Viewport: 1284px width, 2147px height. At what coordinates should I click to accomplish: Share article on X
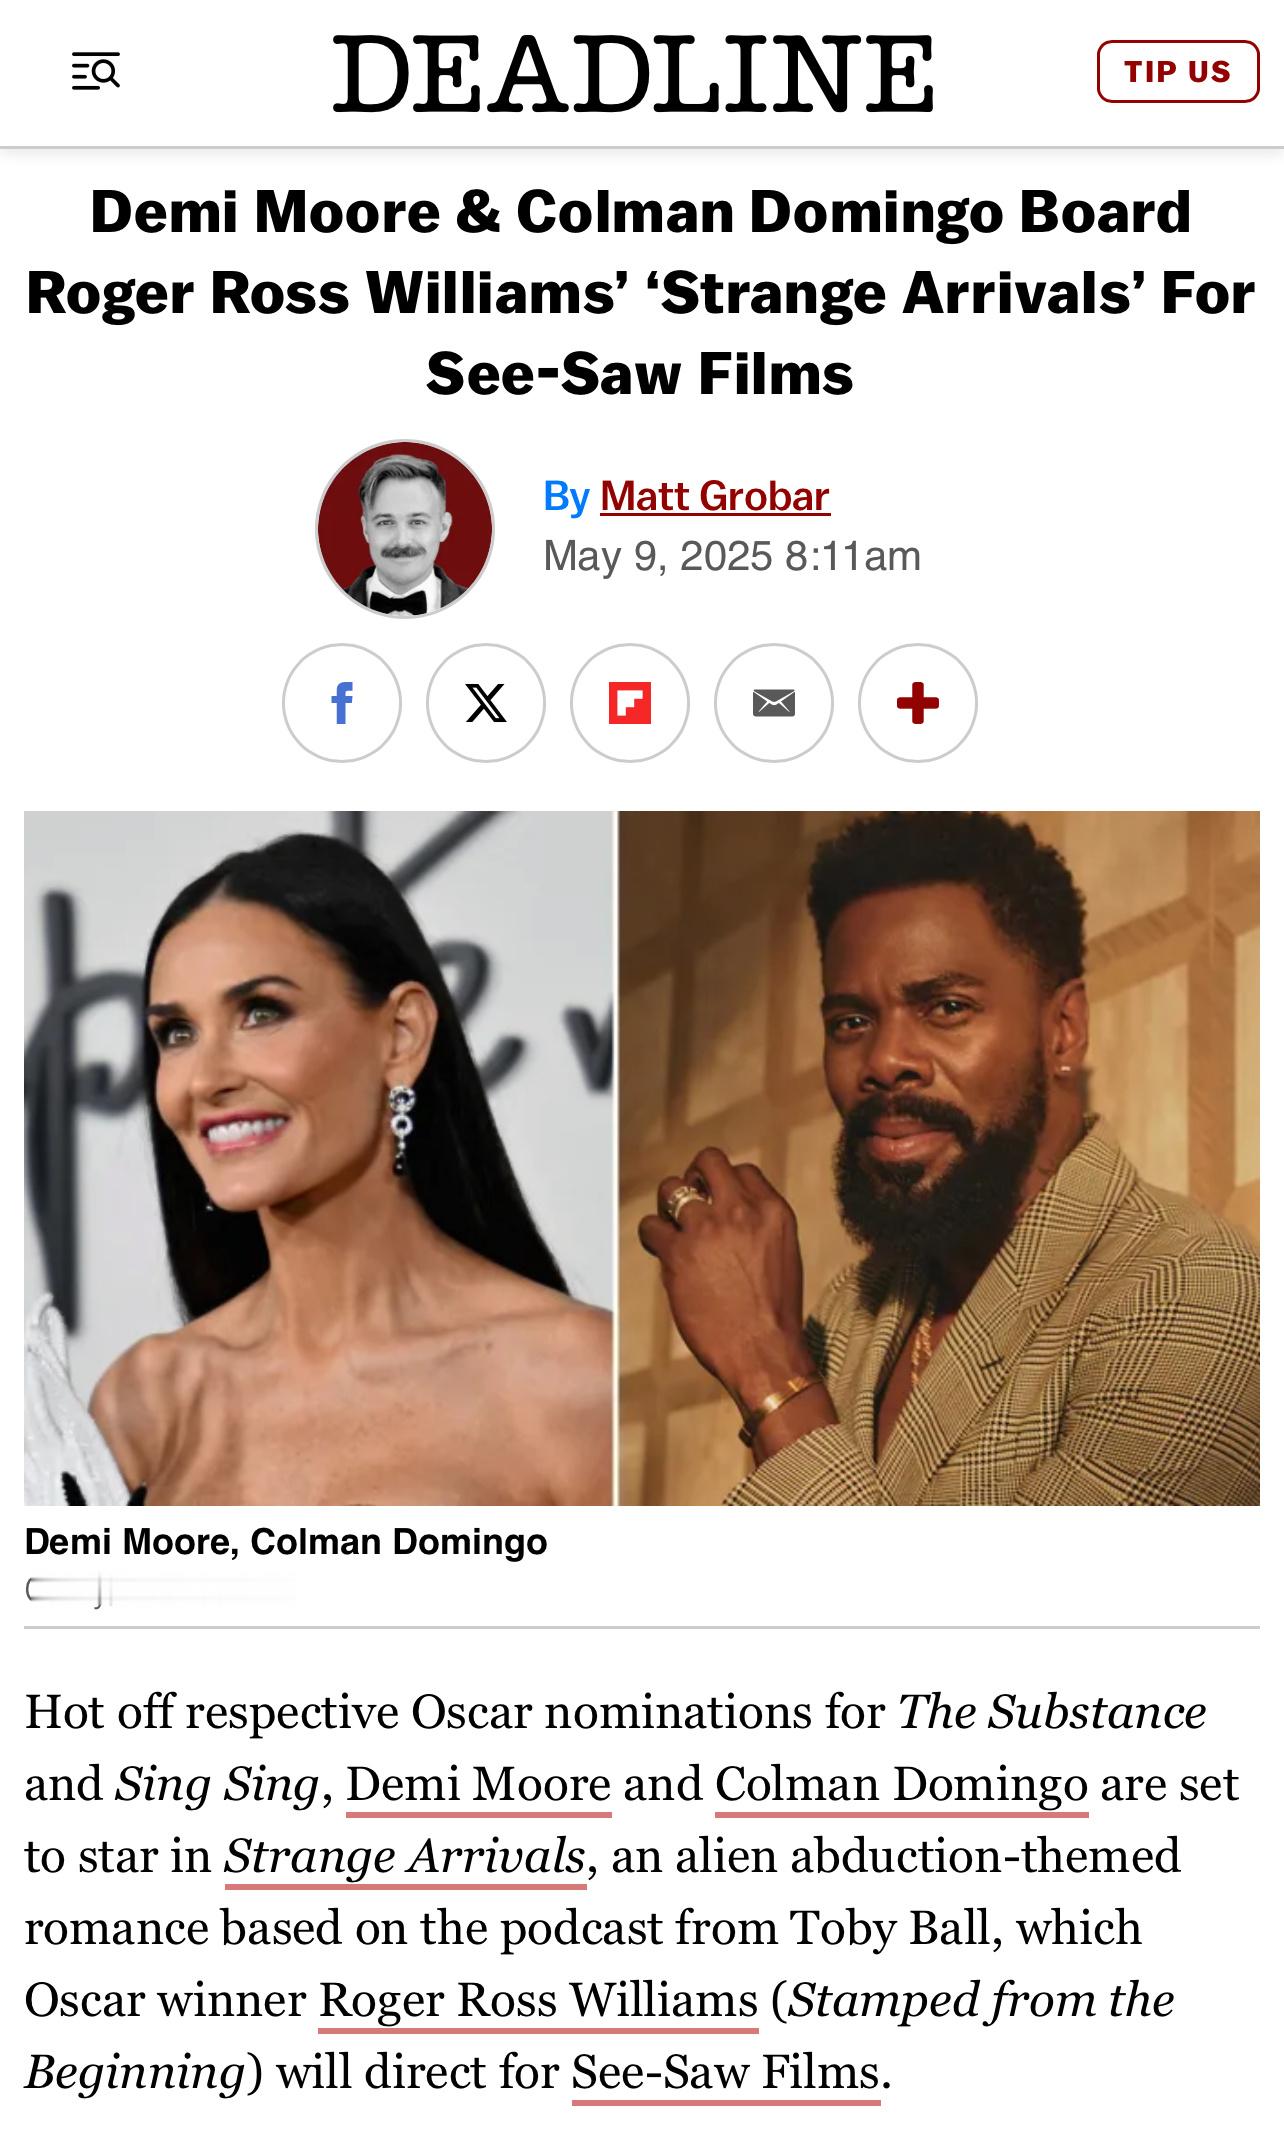point(486,703)
